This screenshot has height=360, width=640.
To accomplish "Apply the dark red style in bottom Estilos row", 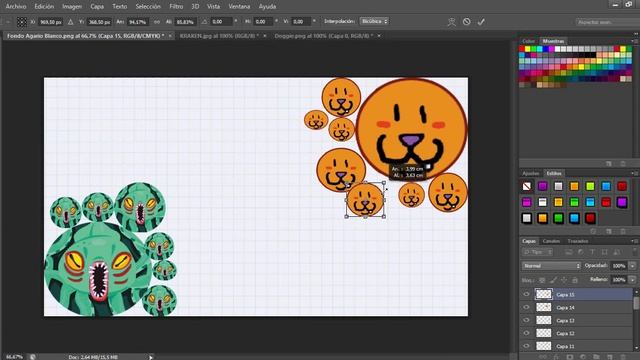I will tap(590, 218).
